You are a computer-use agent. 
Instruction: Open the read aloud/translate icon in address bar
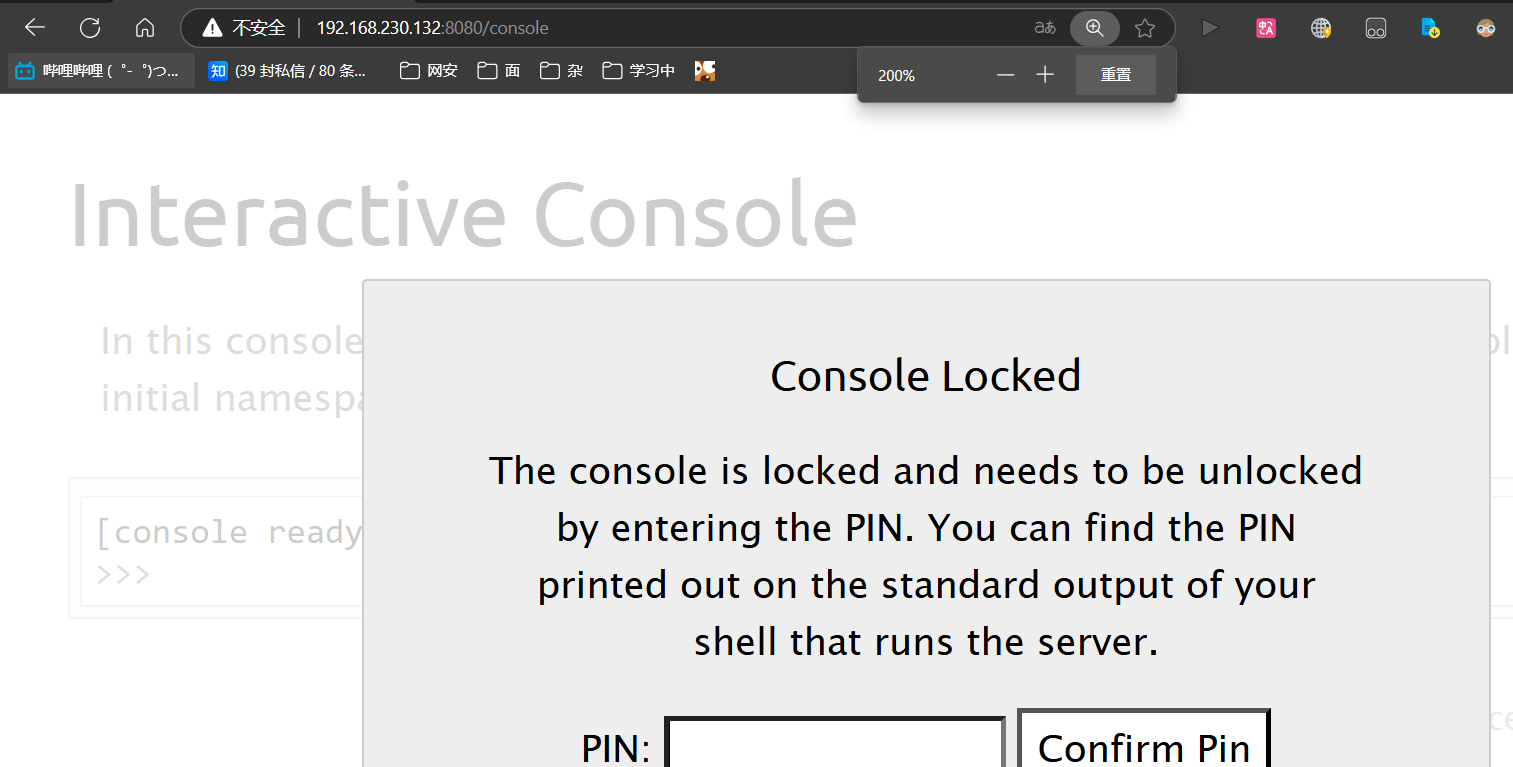coord(1045,28)
